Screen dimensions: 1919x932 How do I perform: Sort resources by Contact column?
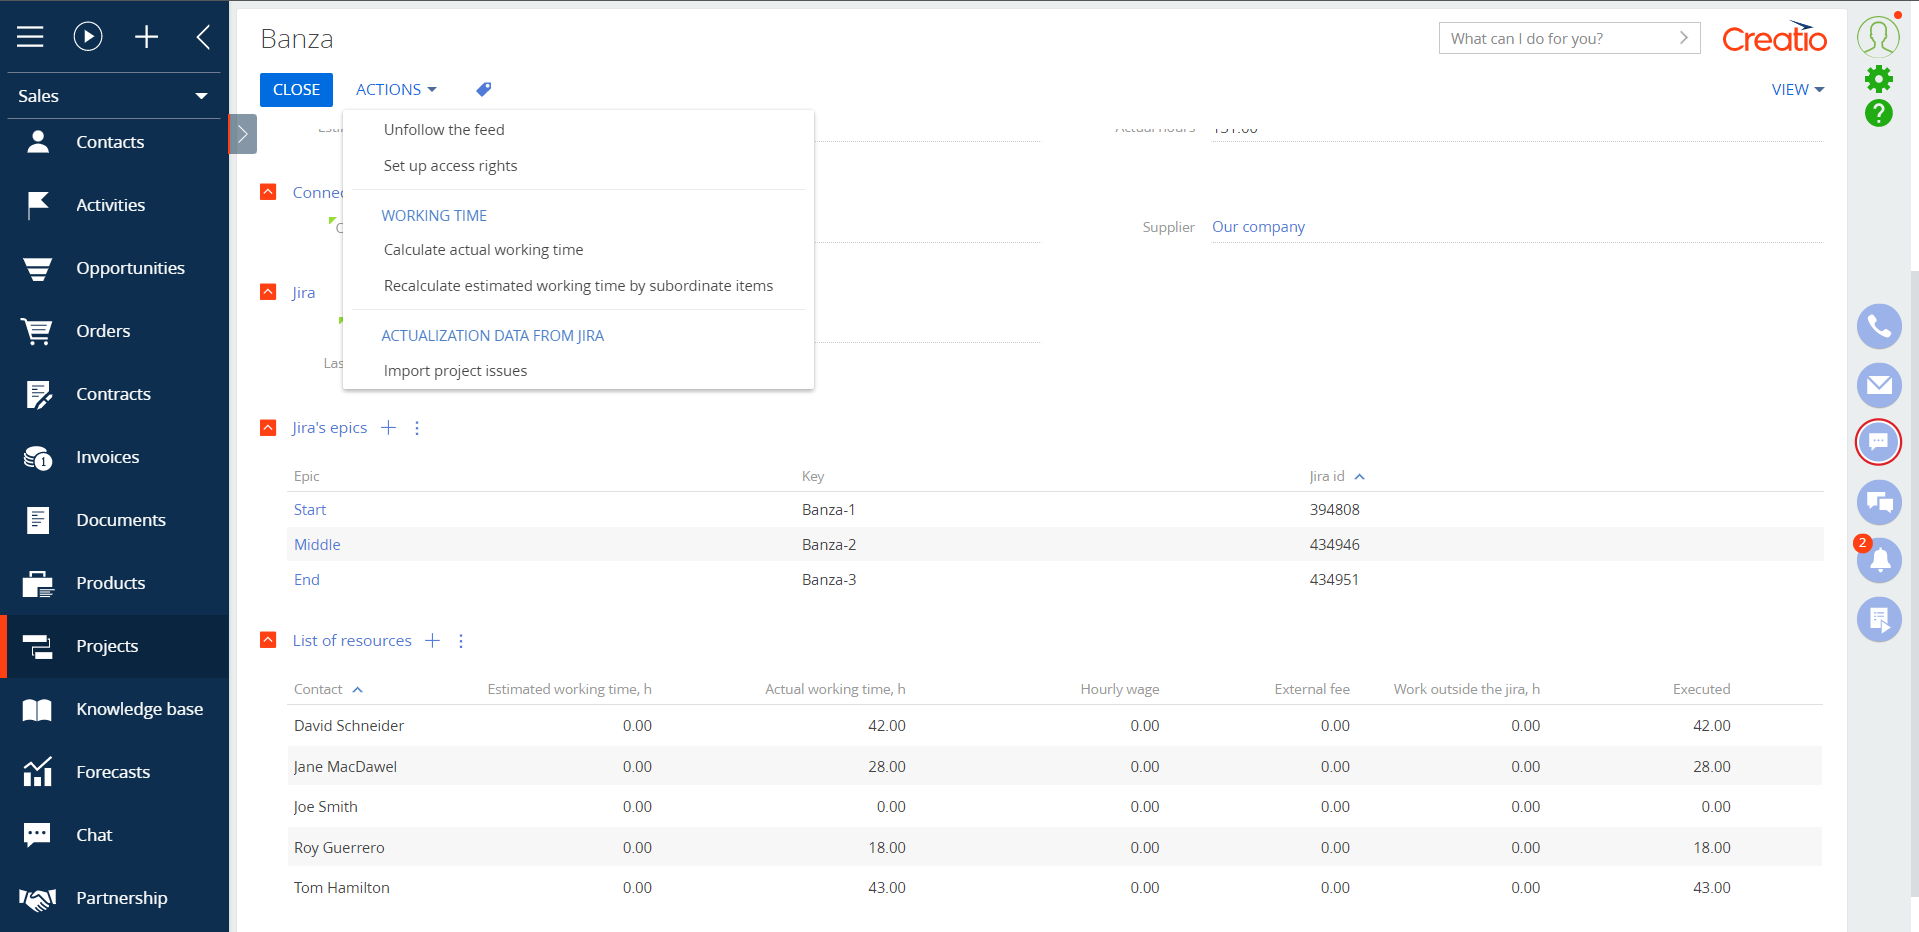click(x=328, y=690)
